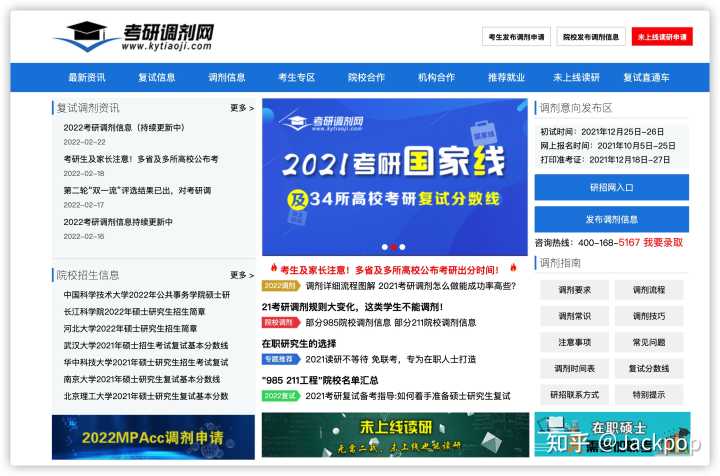Open the 调剂时间表 guide button
Screen dimensions: 720x476
tap(574, 369)
